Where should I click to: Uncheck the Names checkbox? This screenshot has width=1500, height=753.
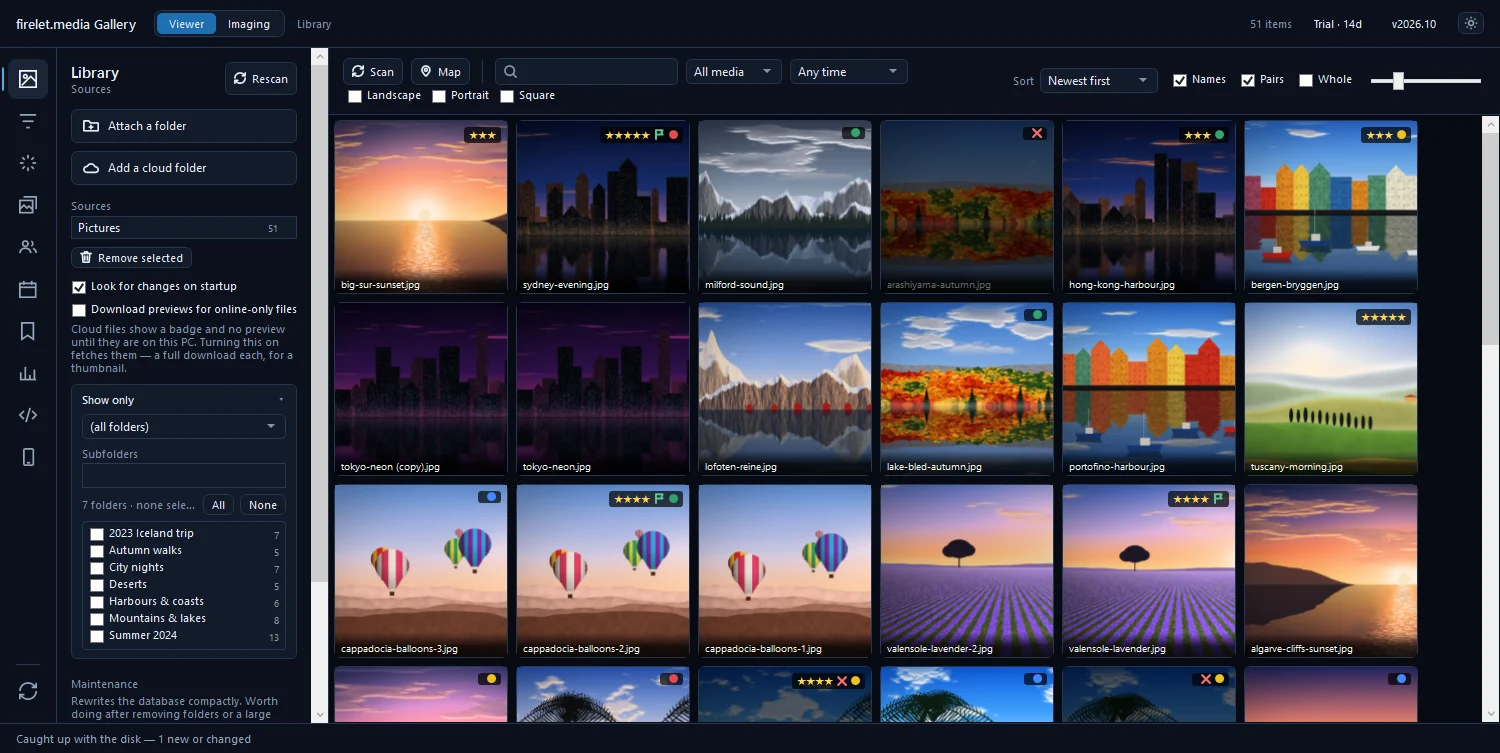coord(1180,80)
